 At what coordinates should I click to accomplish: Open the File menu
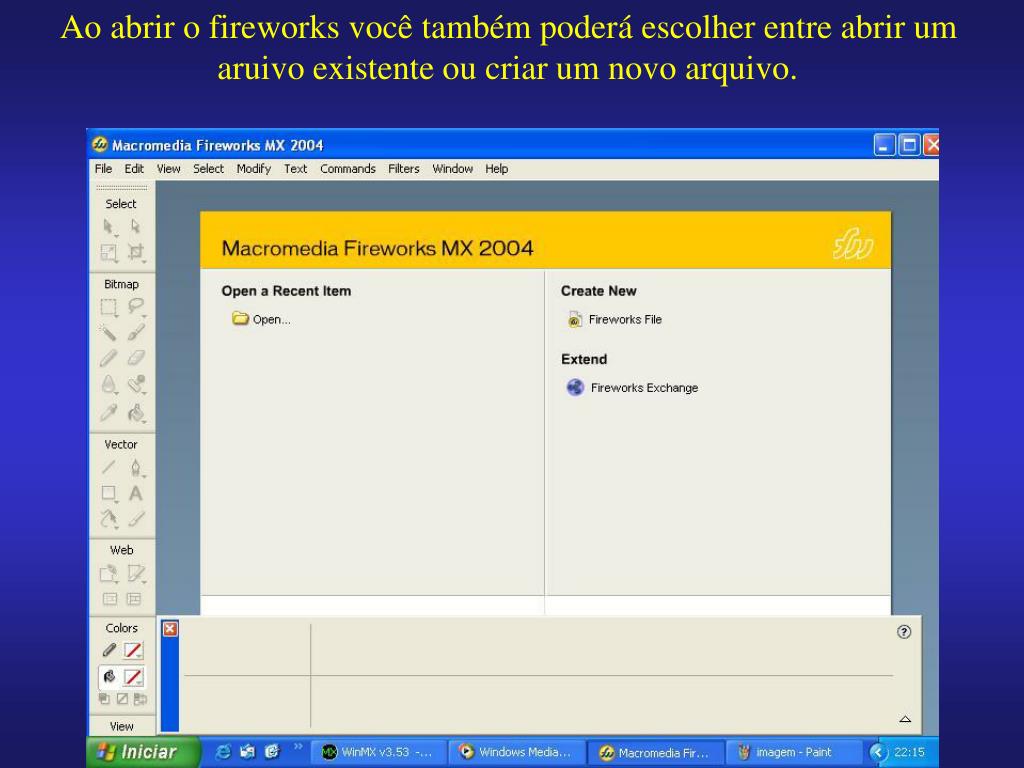[x=103, y=168]
